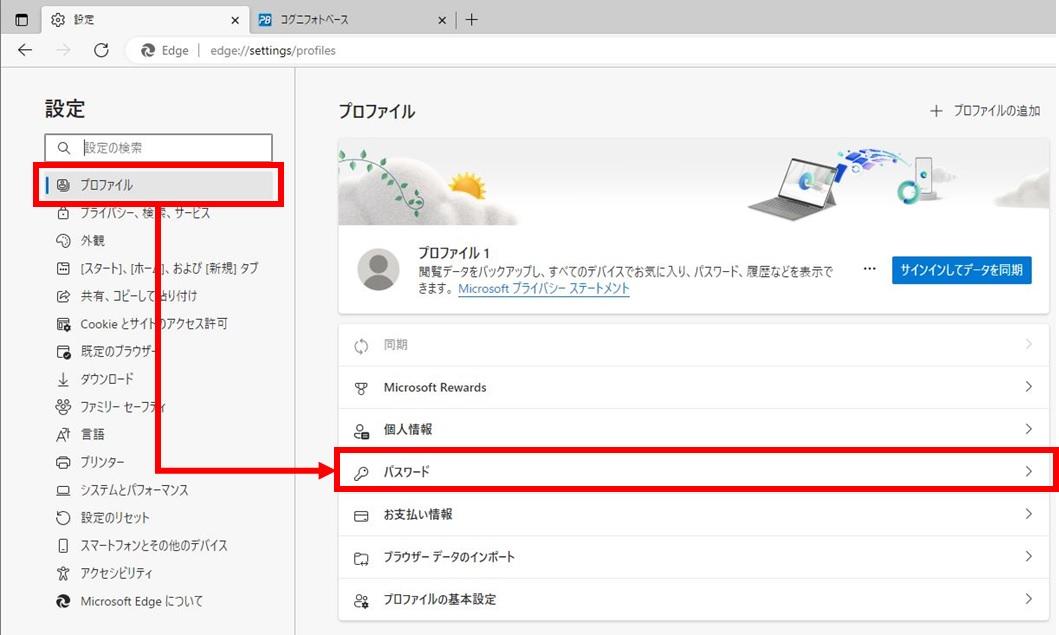Image resolution: width=1059 pixels, height=635 pixels.
Task: Click the browser back arrow
Action: tap(25, 50)
